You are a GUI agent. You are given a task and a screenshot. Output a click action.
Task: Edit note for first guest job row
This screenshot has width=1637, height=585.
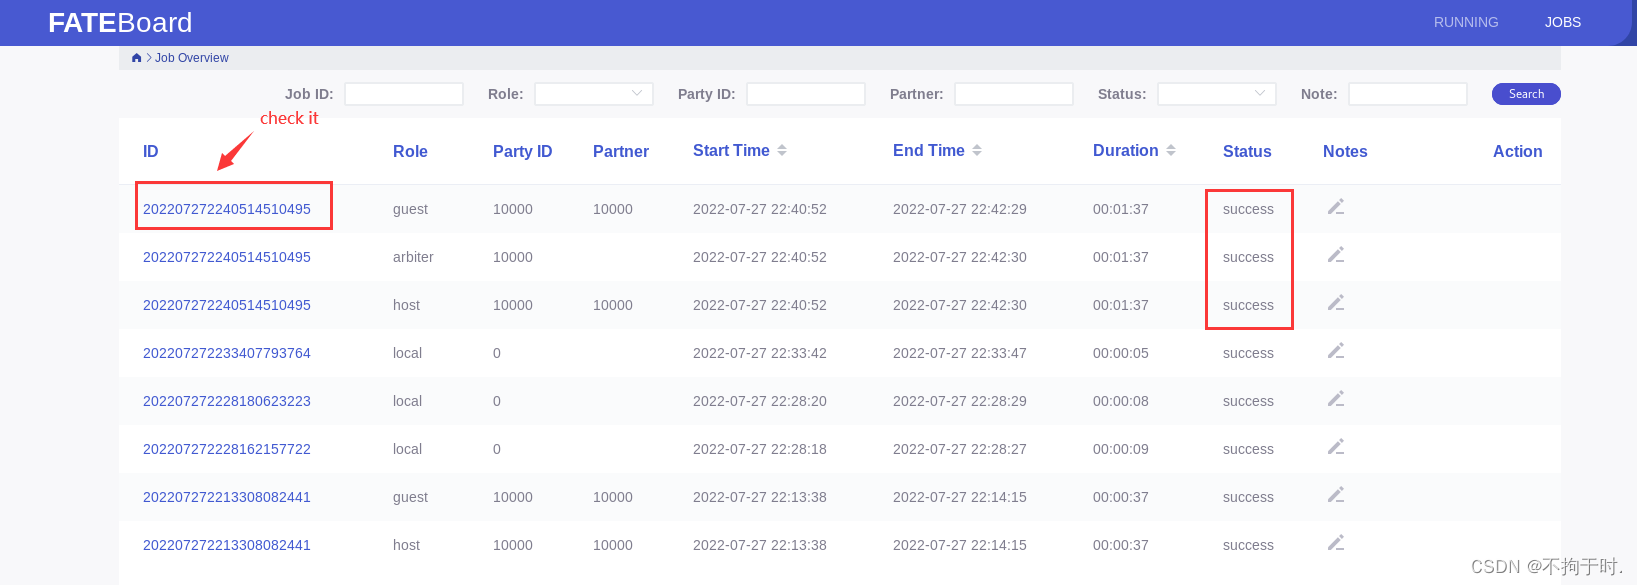tap(1336, 207)
